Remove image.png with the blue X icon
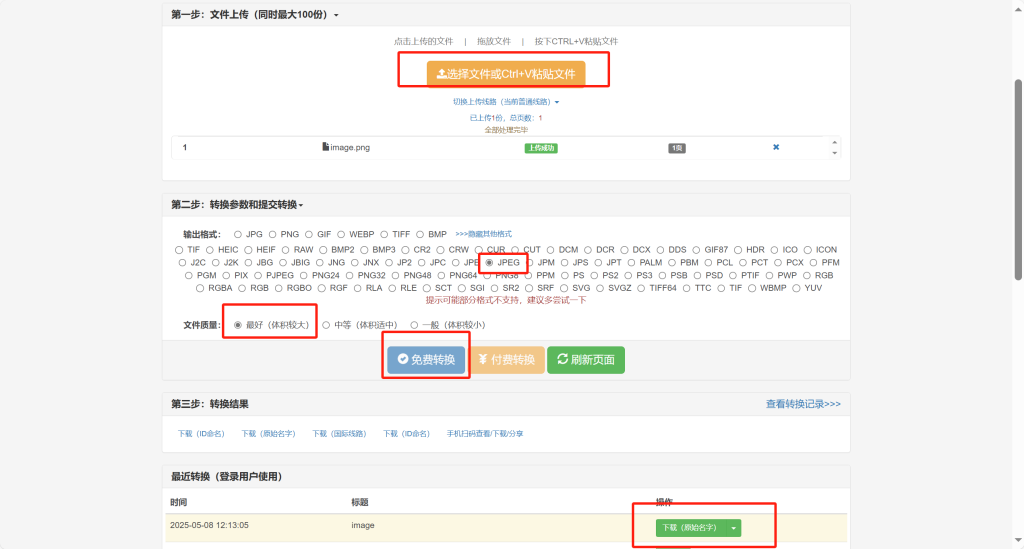 tap(776, 148)
